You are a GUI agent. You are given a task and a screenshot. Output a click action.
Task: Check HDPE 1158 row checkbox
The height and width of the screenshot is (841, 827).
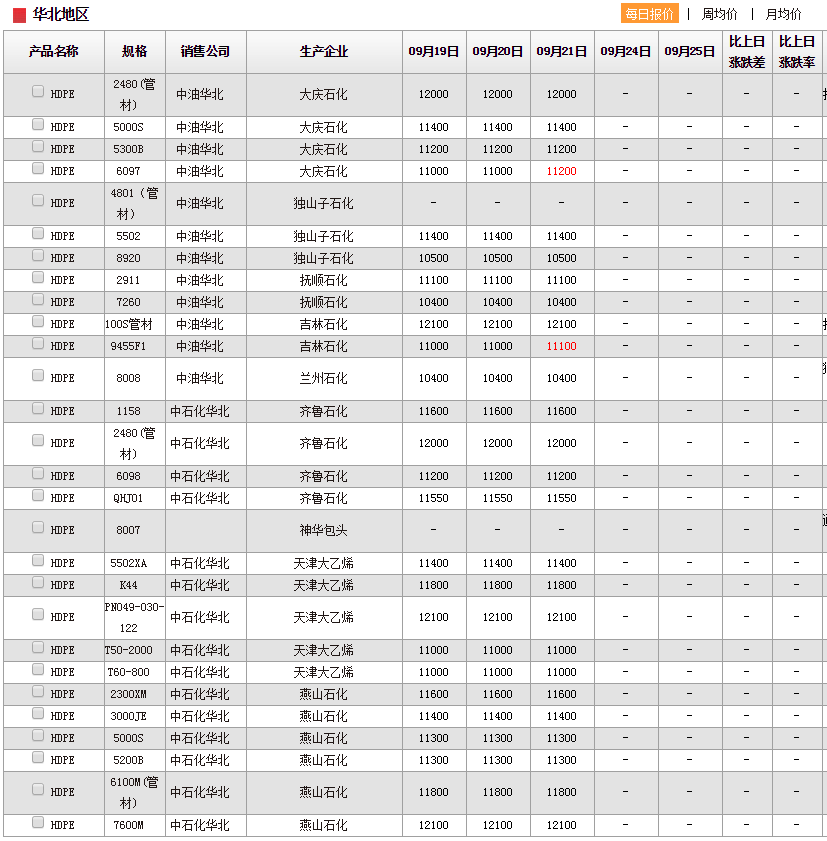[x=38, y=409]
